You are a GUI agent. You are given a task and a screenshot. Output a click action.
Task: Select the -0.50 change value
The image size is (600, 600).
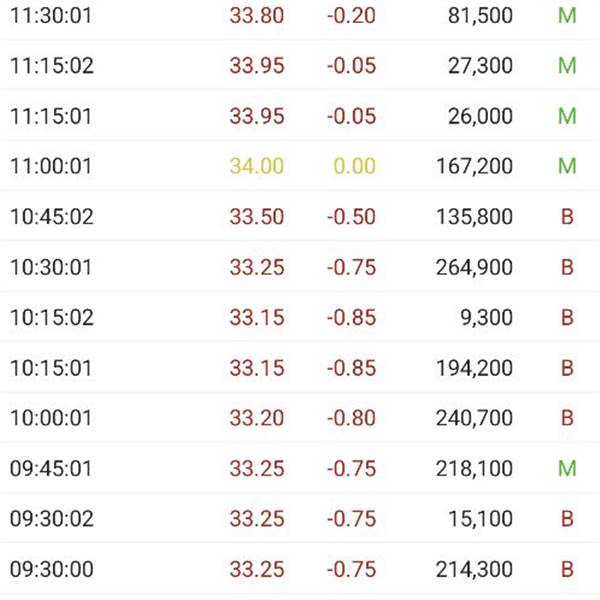[x=351, y=217]
